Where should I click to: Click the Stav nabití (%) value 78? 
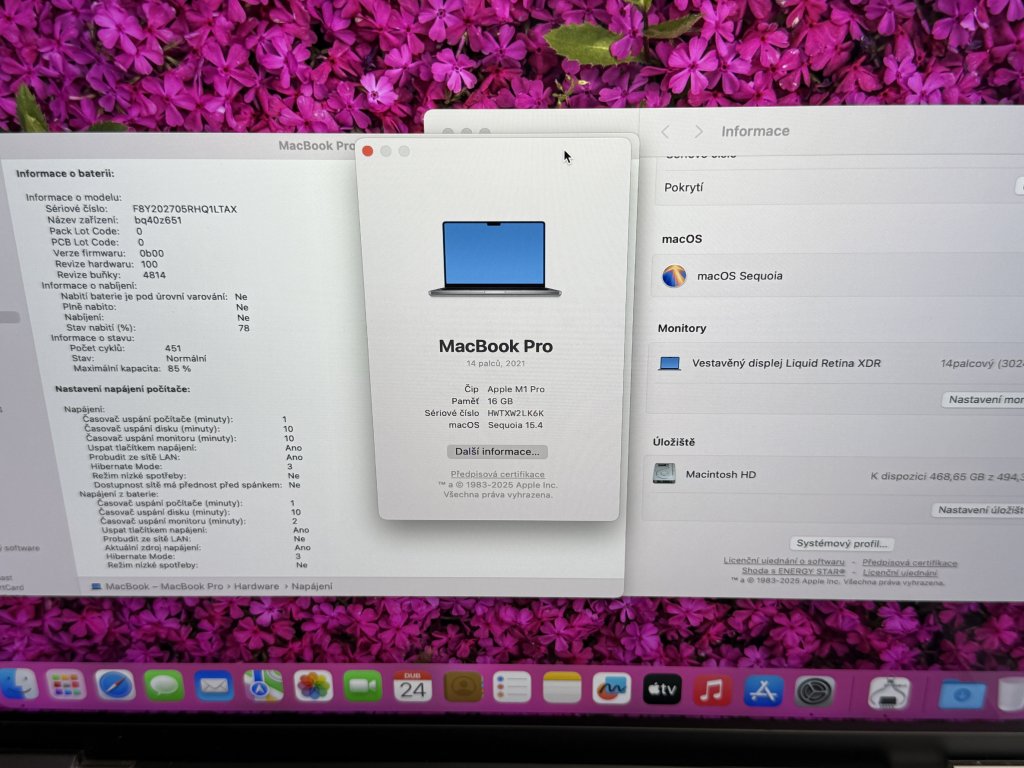(244, 328)
